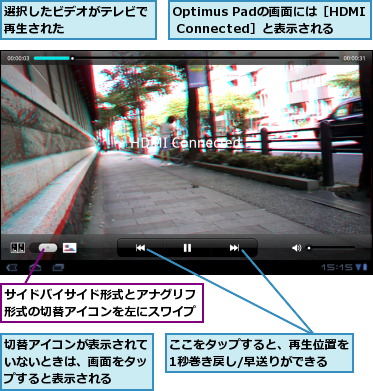This screenshot has width=373, height=391.
Task: Mute with the speaker volume icon
Action: click(296, 248)
